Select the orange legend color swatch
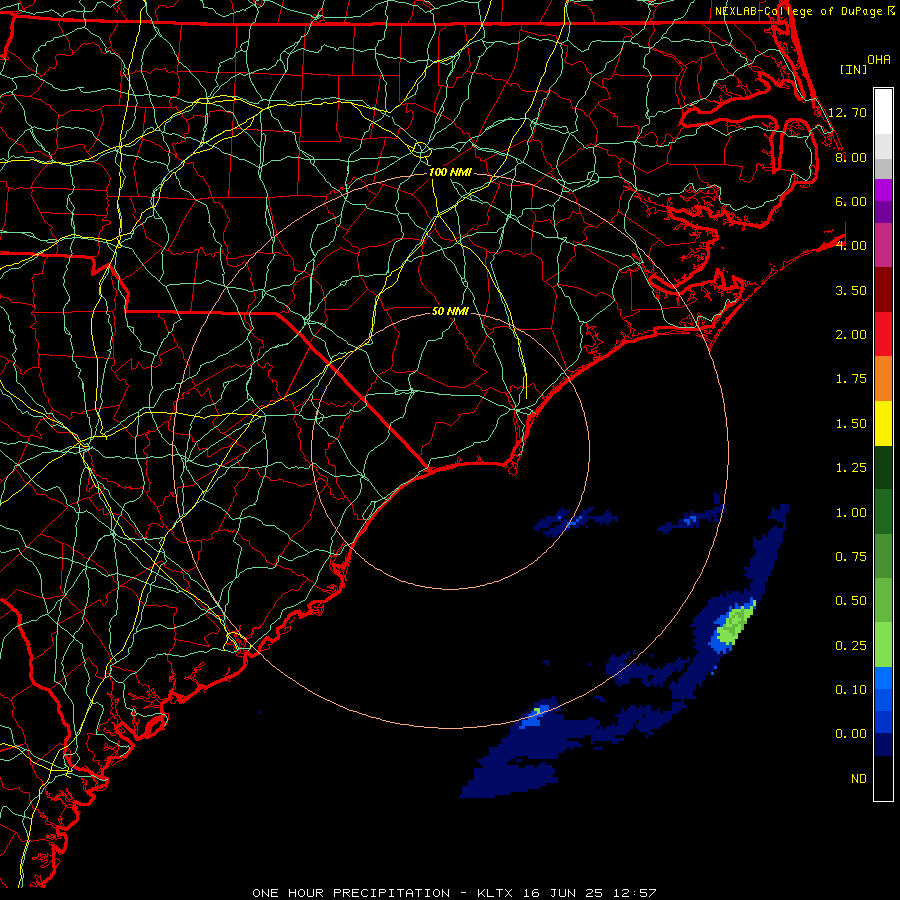This screenshot has width=900, height=900. pos(883,378)
